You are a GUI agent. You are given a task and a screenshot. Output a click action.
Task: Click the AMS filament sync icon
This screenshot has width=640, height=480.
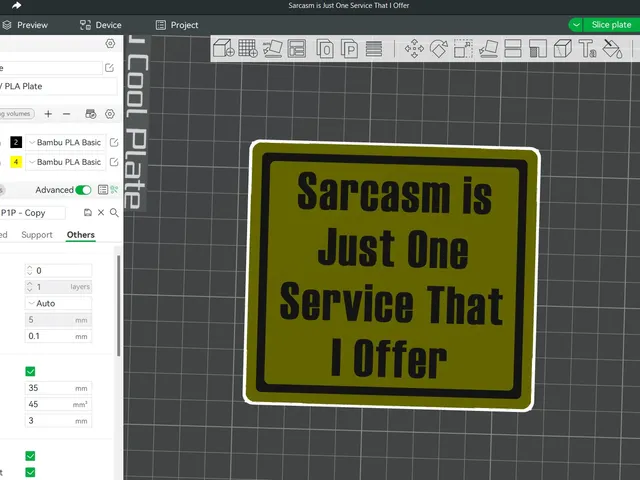pos(91,114)
